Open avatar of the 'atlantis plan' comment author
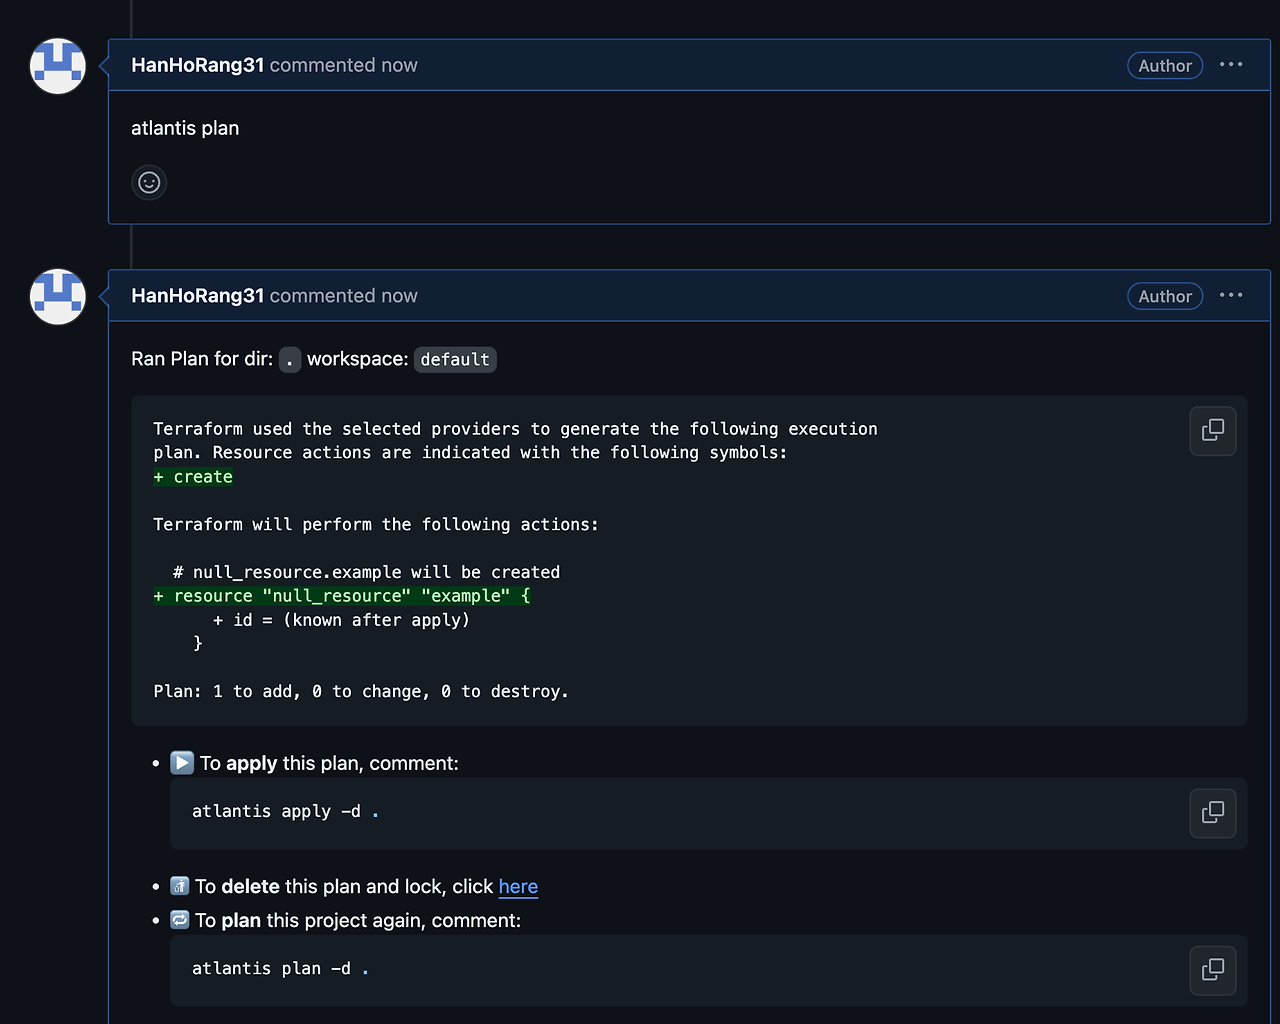 click(x=58, y=66)
